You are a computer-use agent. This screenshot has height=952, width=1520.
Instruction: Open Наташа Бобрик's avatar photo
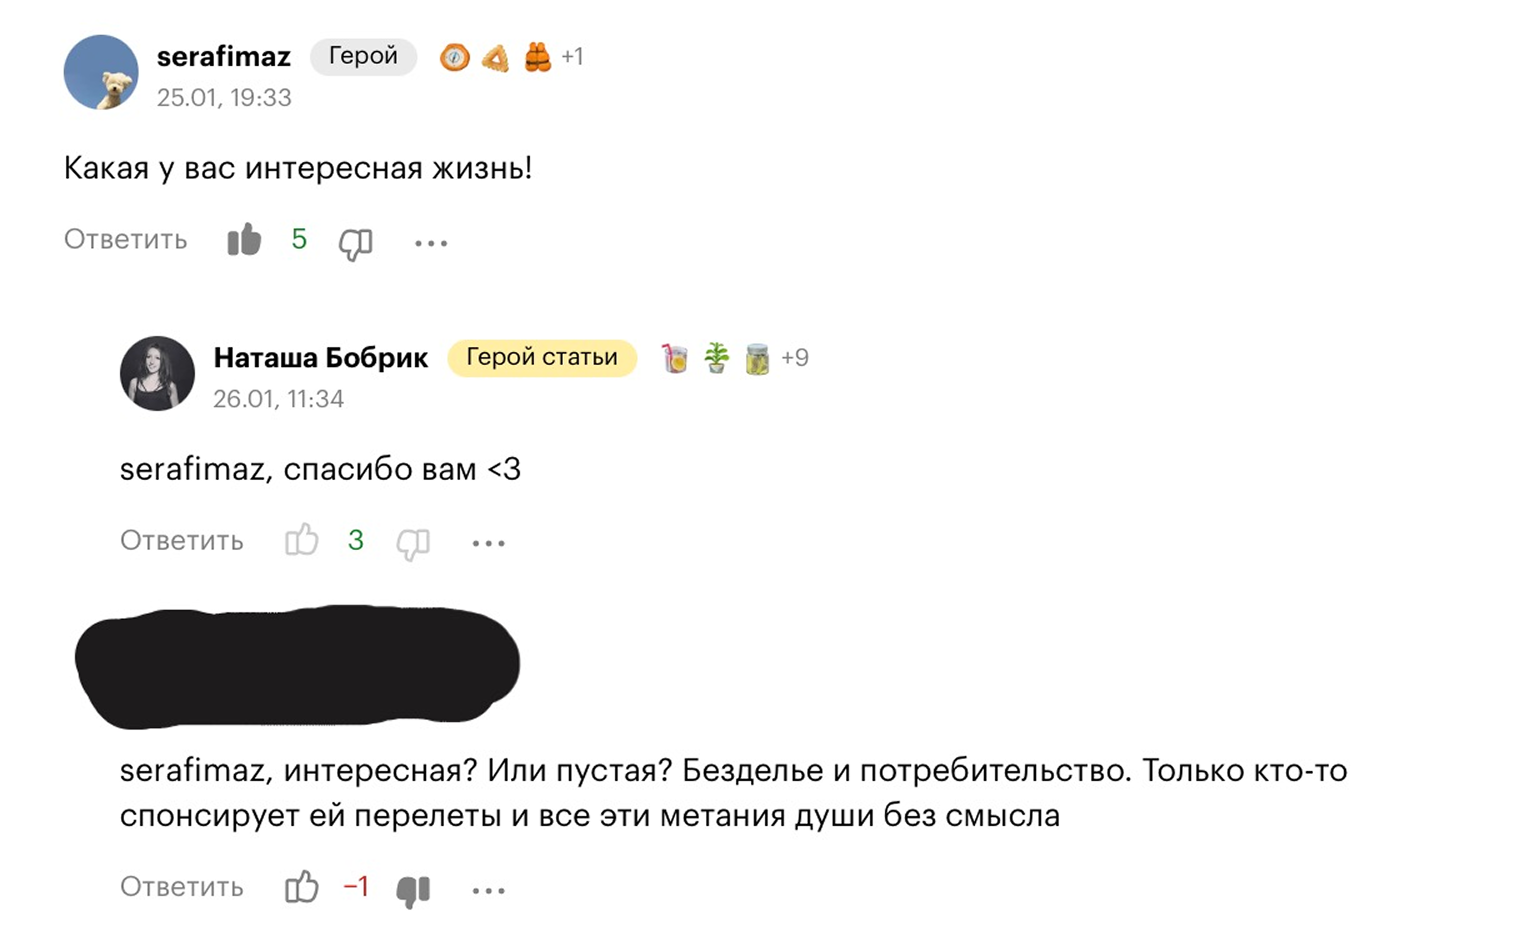coord(157,373)
